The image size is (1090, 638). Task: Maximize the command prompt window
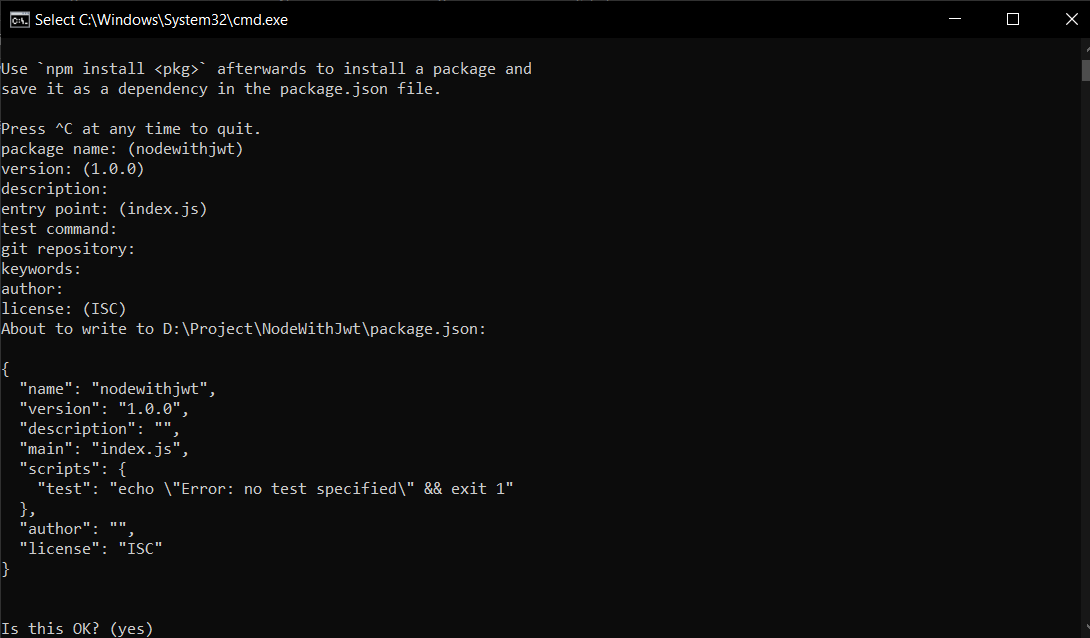[x=1013, y=19]
